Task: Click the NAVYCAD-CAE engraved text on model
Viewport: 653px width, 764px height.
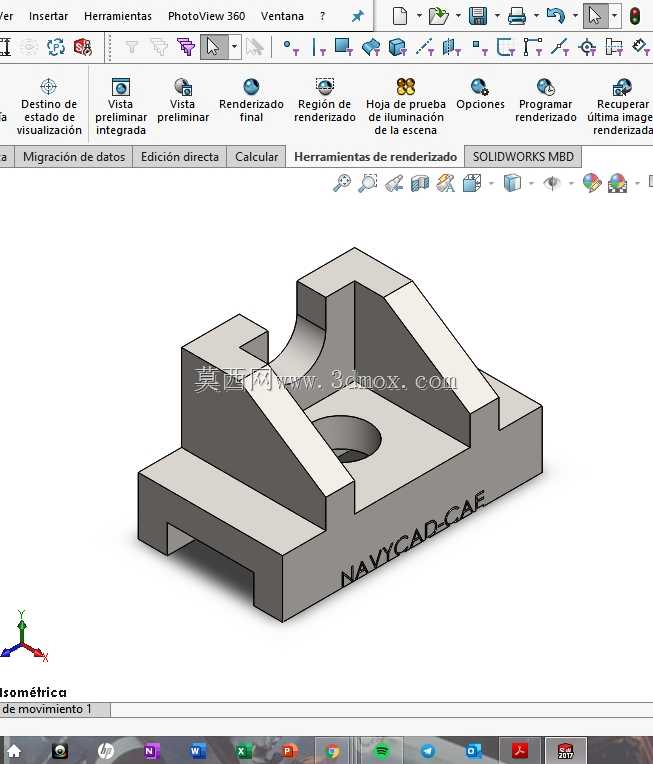Action: (413, 538)
